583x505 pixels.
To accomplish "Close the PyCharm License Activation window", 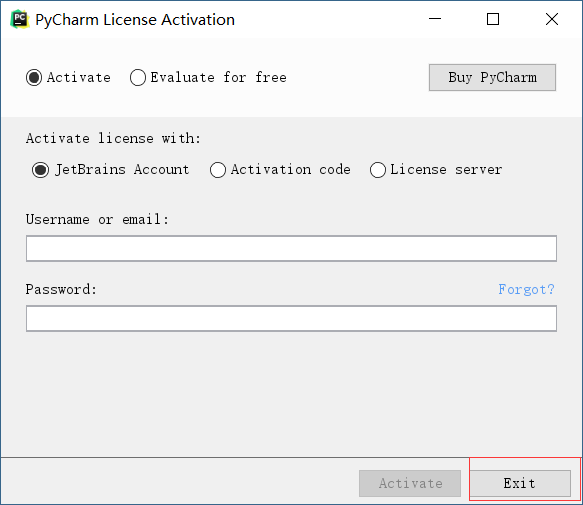I will coord(552,19).
